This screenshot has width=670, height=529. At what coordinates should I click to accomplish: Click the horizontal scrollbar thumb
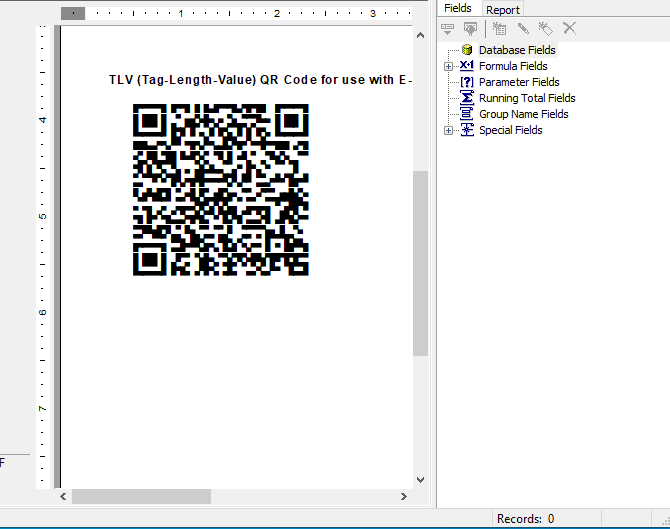tap(141, 497)
